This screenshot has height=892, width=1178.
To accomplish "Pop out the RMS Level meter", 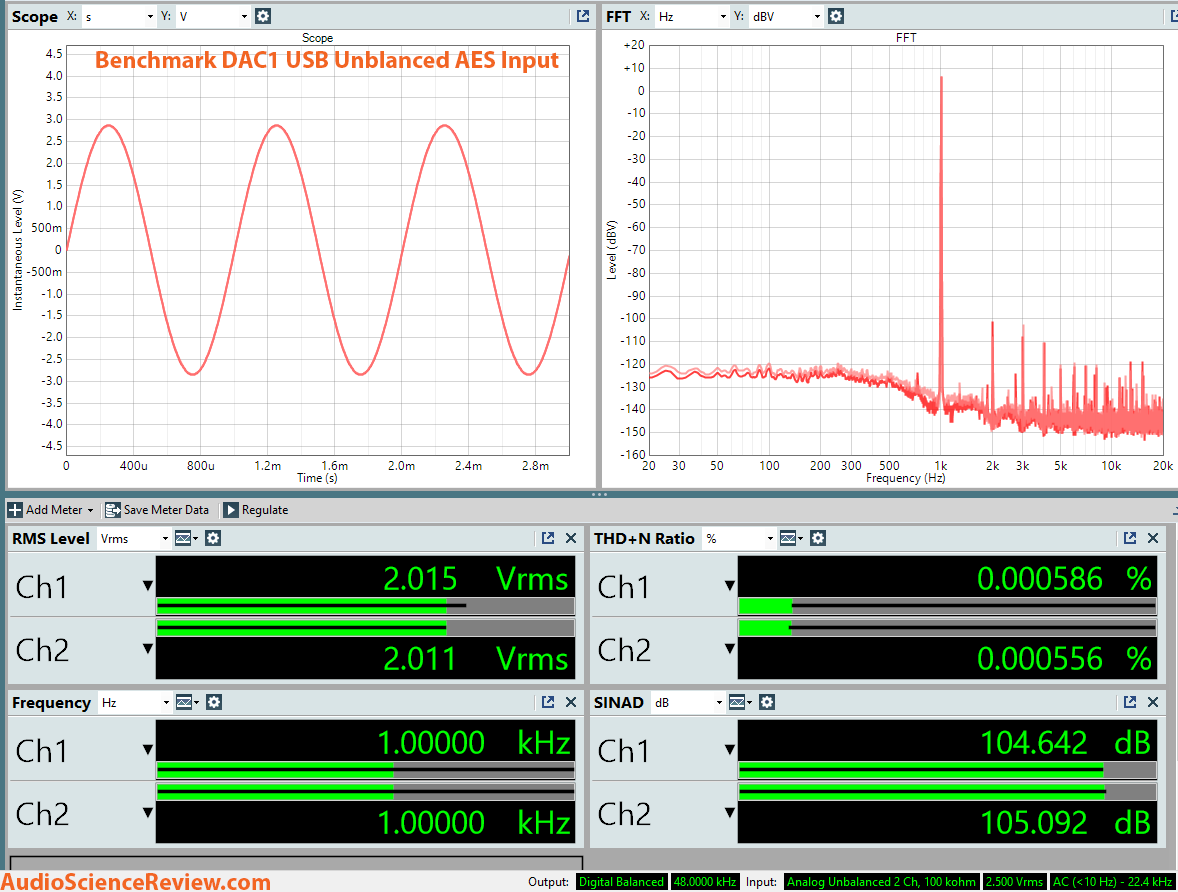I will pyautogui.click(x=548, y=538).
